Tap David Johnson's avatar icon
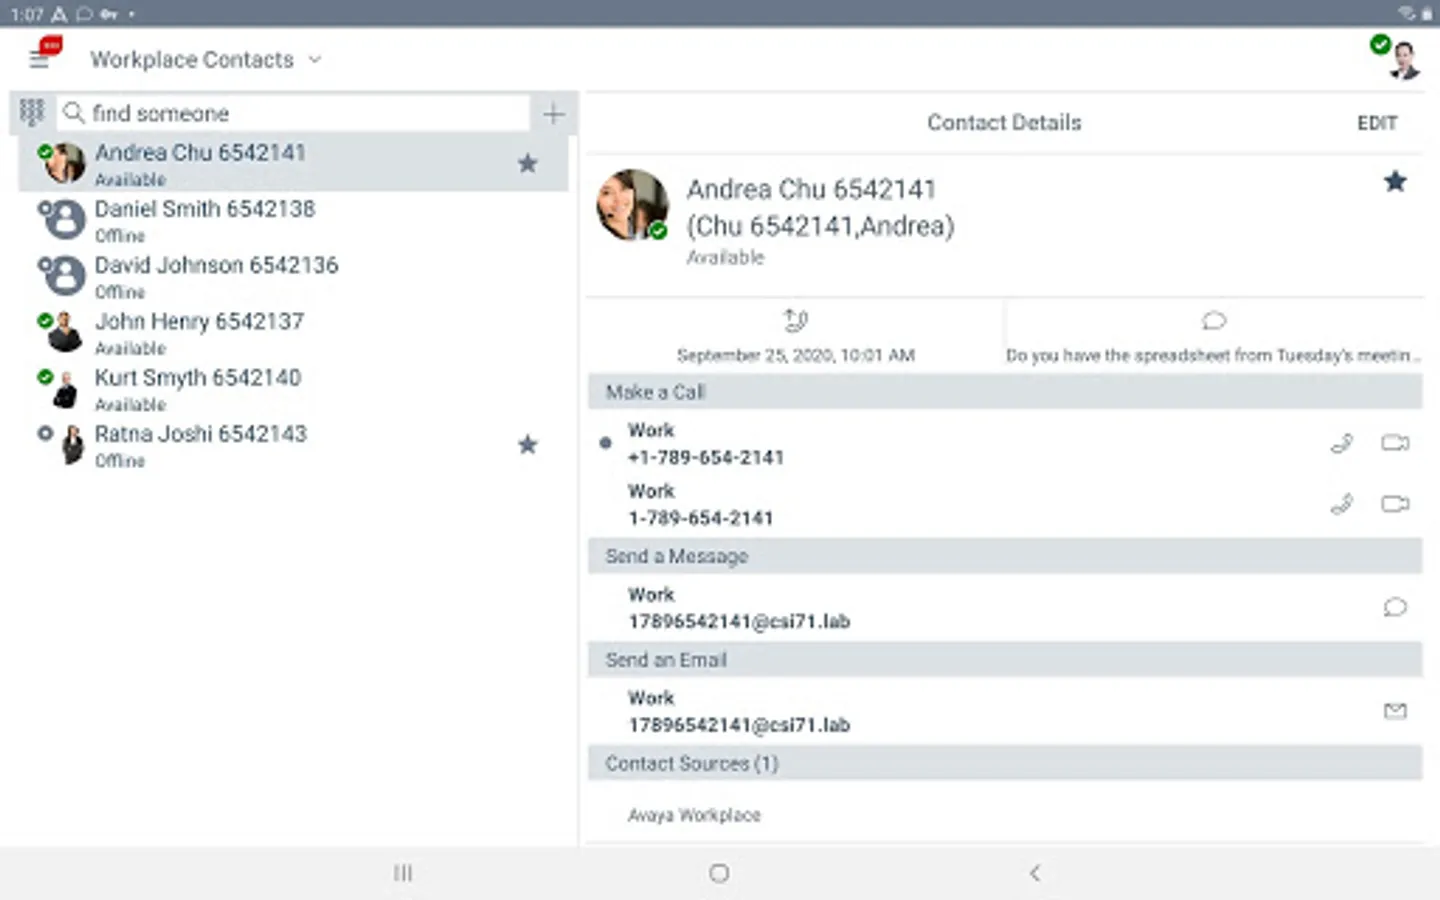The image size is (1440, 900). click(65, 276)
